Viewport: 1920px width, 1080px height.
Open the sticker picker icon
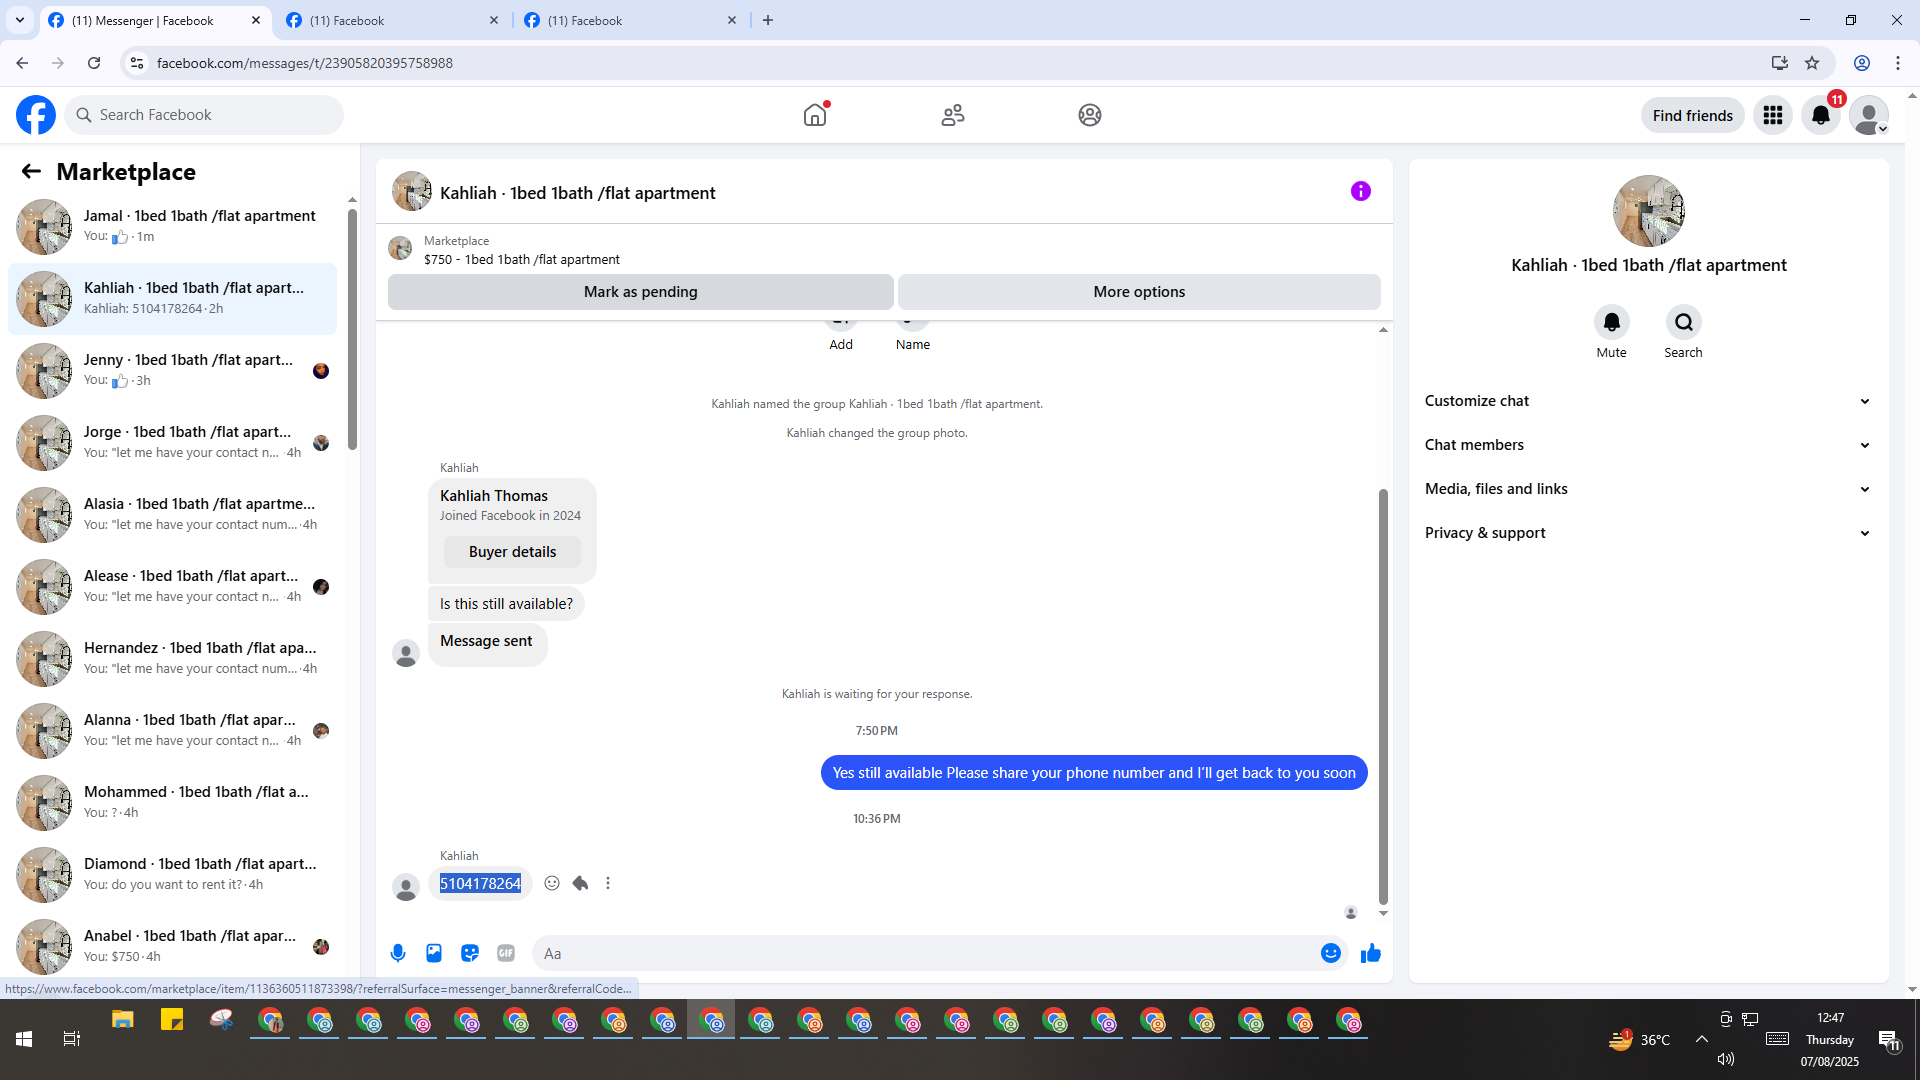pos(470,953)
